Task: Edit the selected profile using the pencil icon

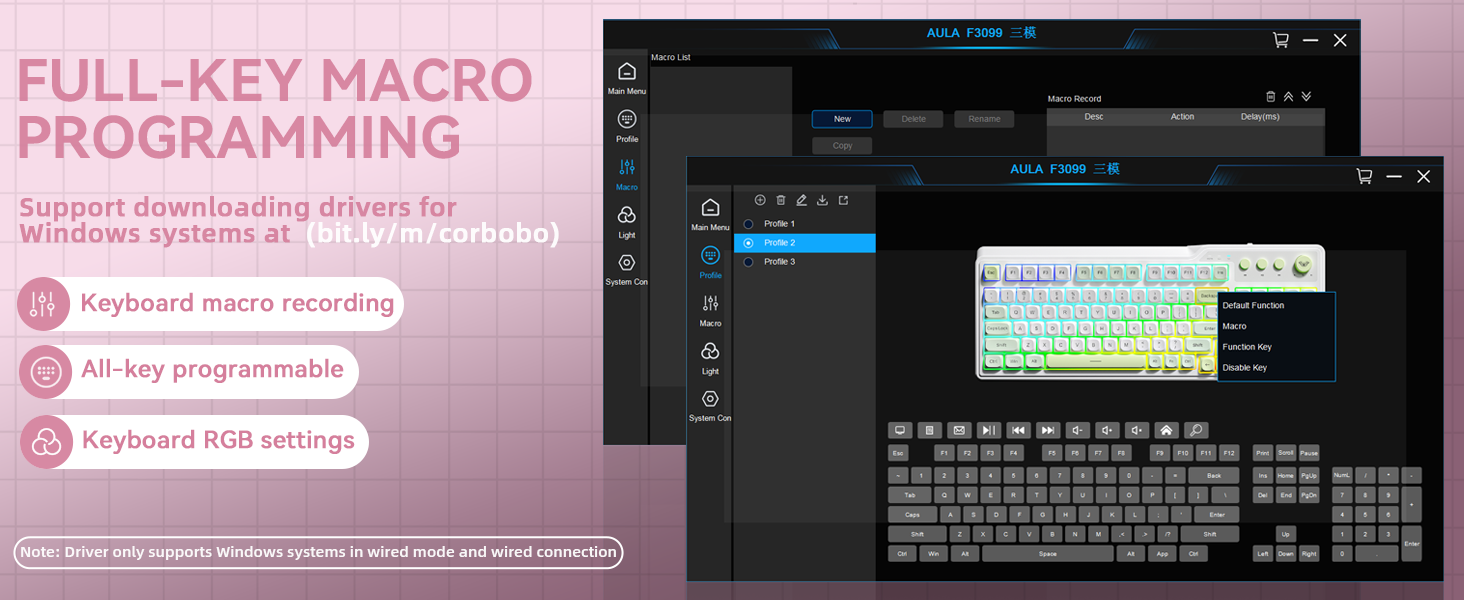Action: [801, 200]
